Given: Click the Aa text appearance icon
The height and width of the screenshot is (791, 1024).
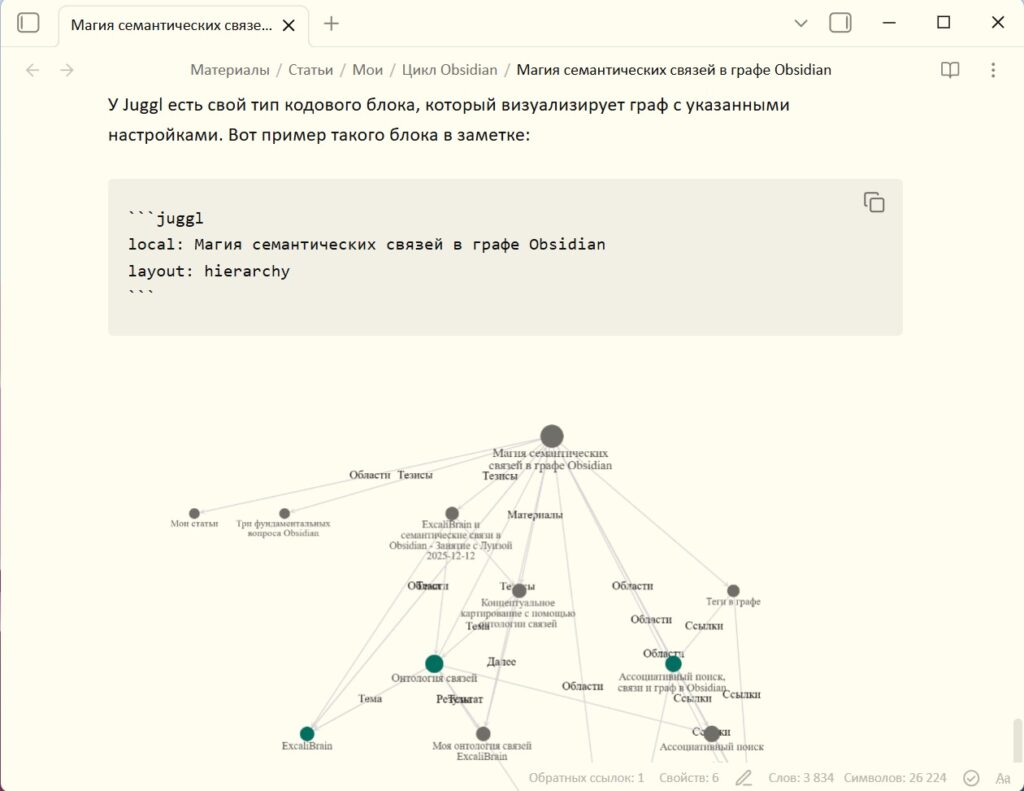Looking at the screenshot, I should pyautogui.click(x=1002, y=777).
